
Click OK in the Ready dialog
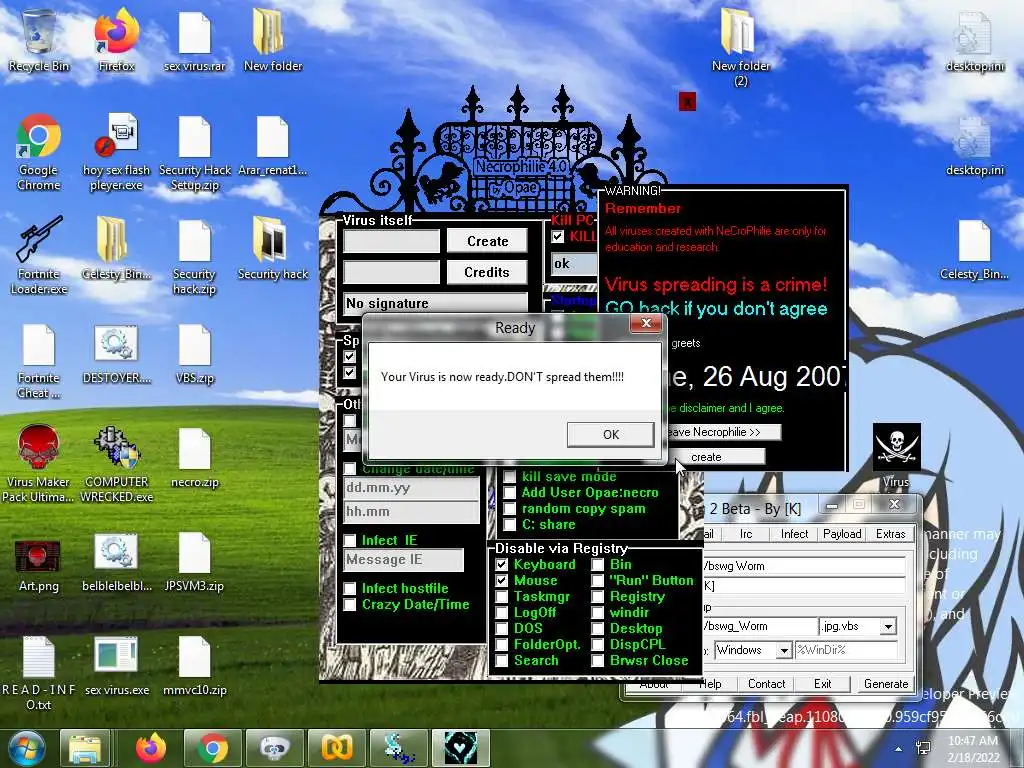tap(611, 435)
